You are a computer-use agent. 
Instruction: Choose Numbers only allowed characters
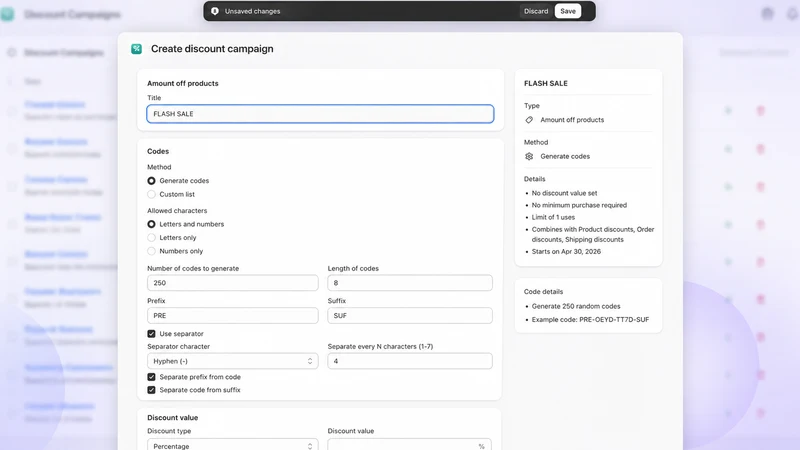click(x=152, y=251)
